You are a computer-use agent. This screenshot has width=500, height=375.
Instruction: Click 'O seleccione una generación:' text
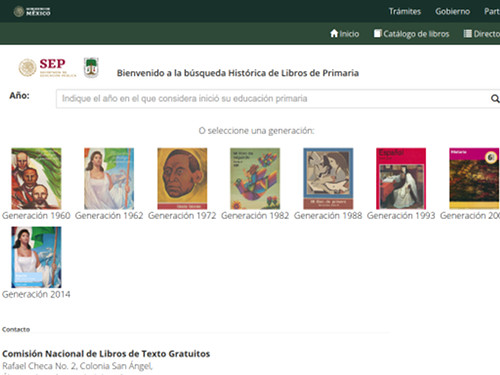pyautogui.click(x=256, y=131)
